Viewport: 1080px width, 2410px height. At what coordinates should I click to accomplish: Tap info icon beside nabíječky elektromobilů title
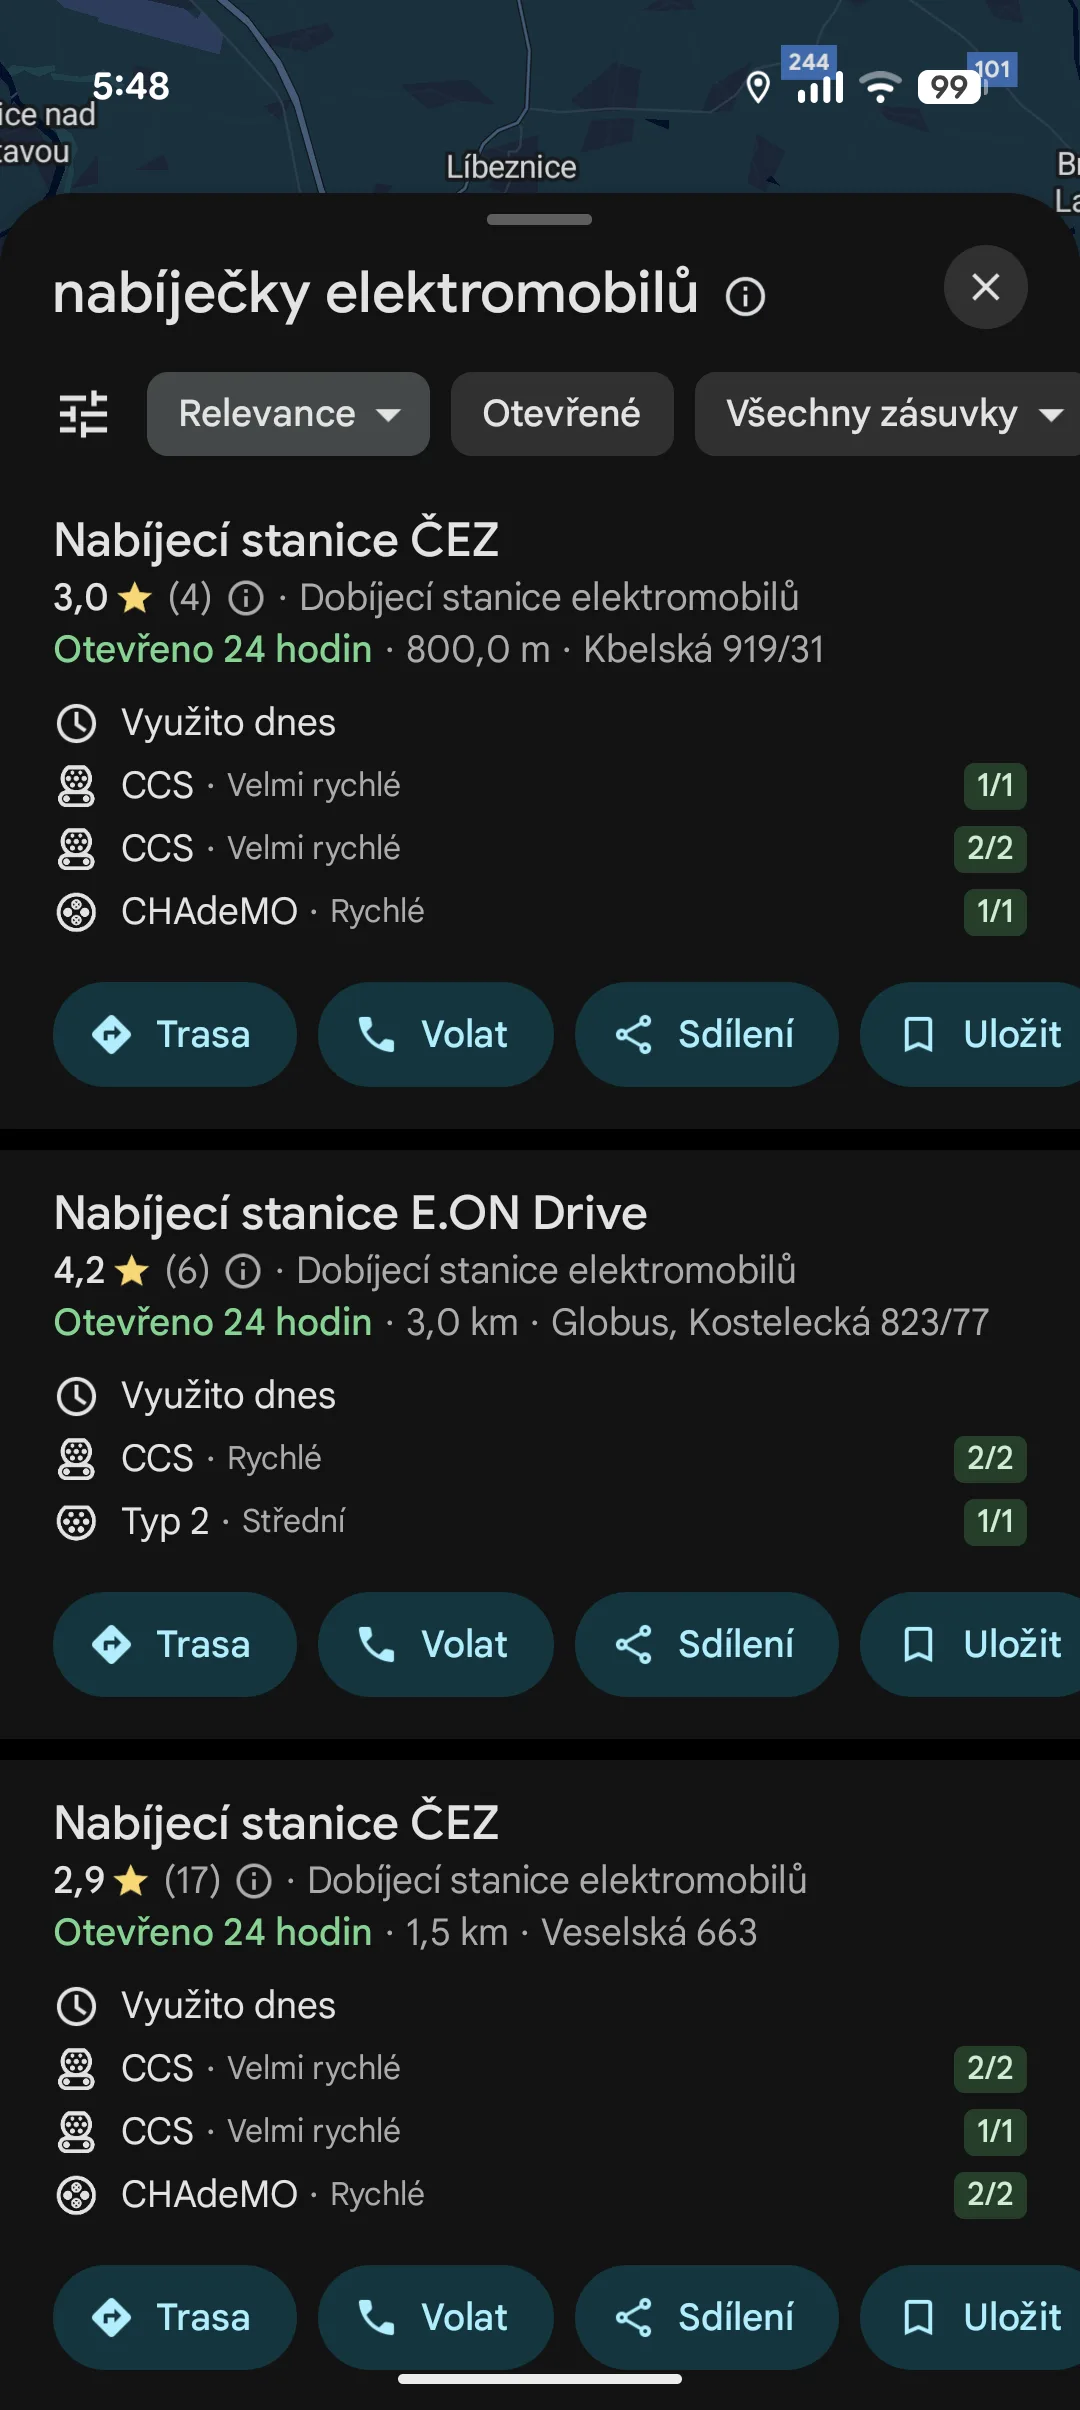(745, 296)
